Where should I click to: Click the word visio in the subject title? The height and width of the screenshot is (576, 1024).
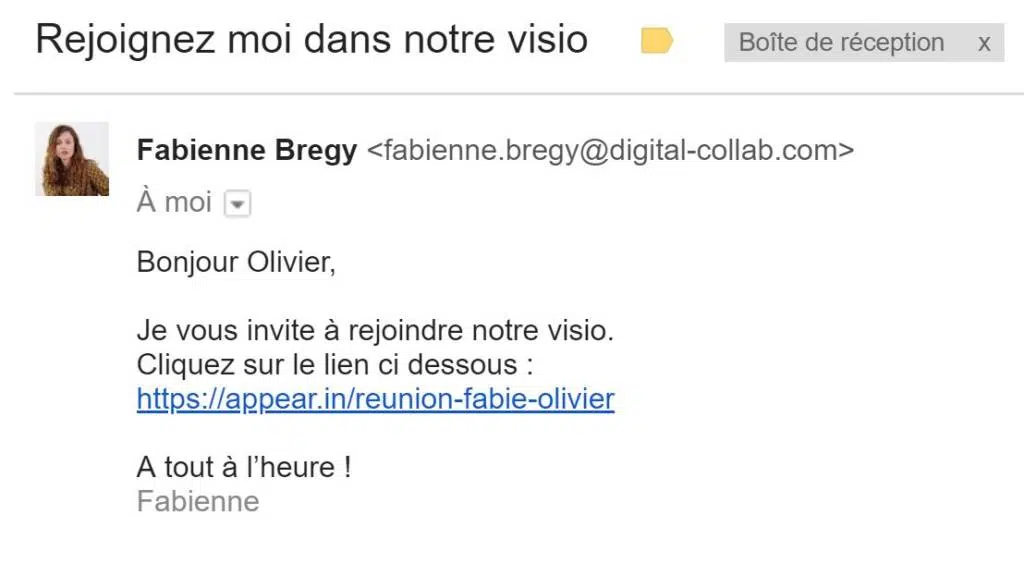click(x=548, y=39)
